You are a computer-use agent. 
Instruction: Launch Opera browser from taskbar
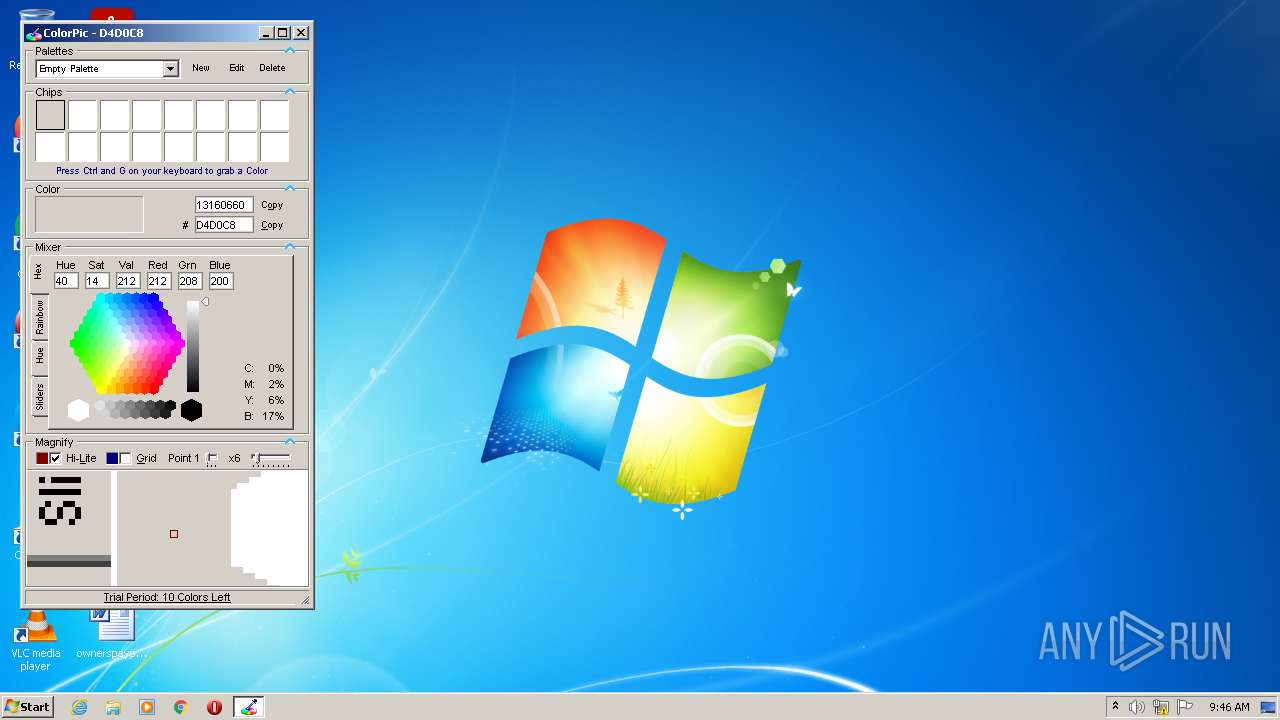(214, 707)
